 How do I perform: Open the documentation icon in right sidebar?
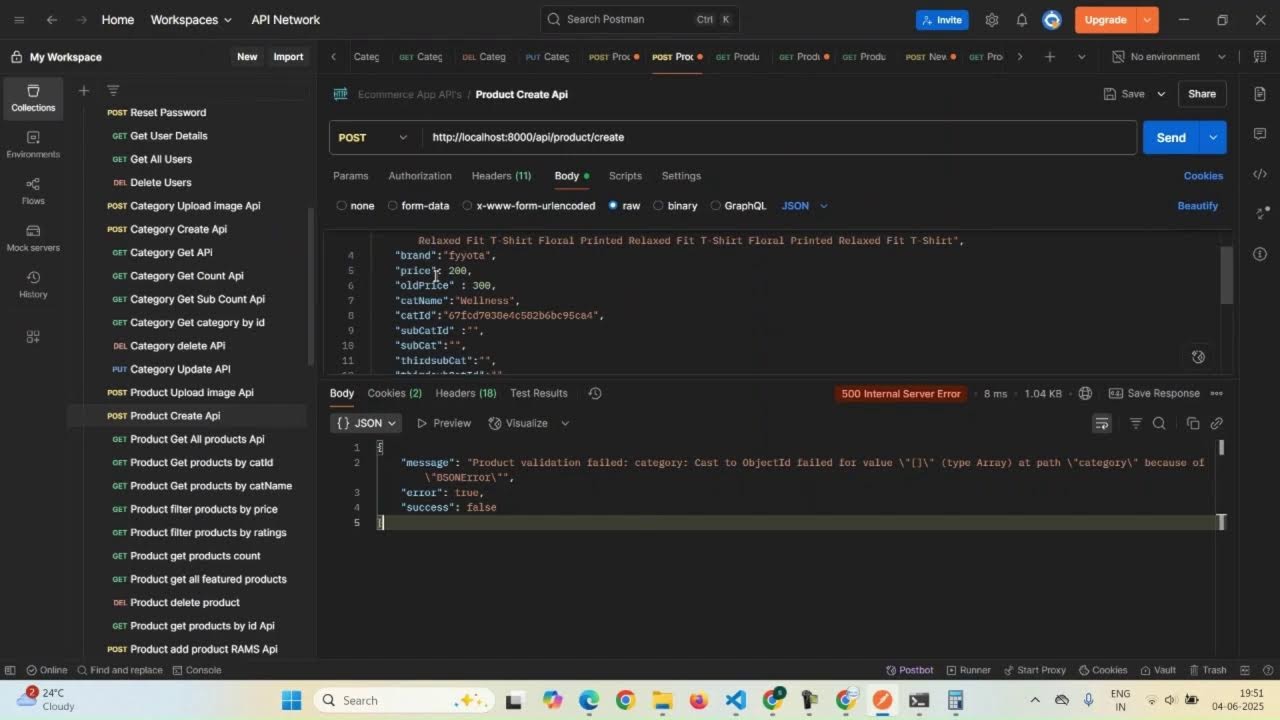click(1259, 93)
